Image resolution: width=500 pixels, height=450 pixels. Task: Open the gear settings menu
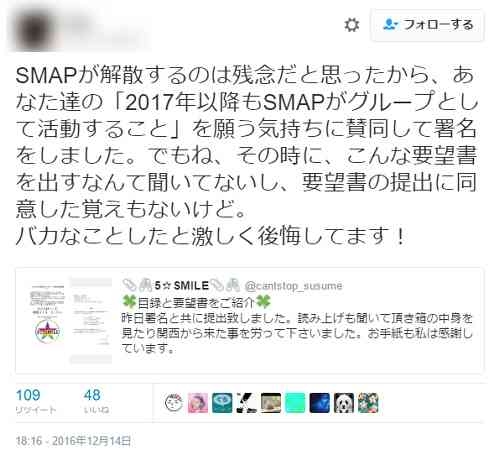pyautogui.click(x=352, y=25)
